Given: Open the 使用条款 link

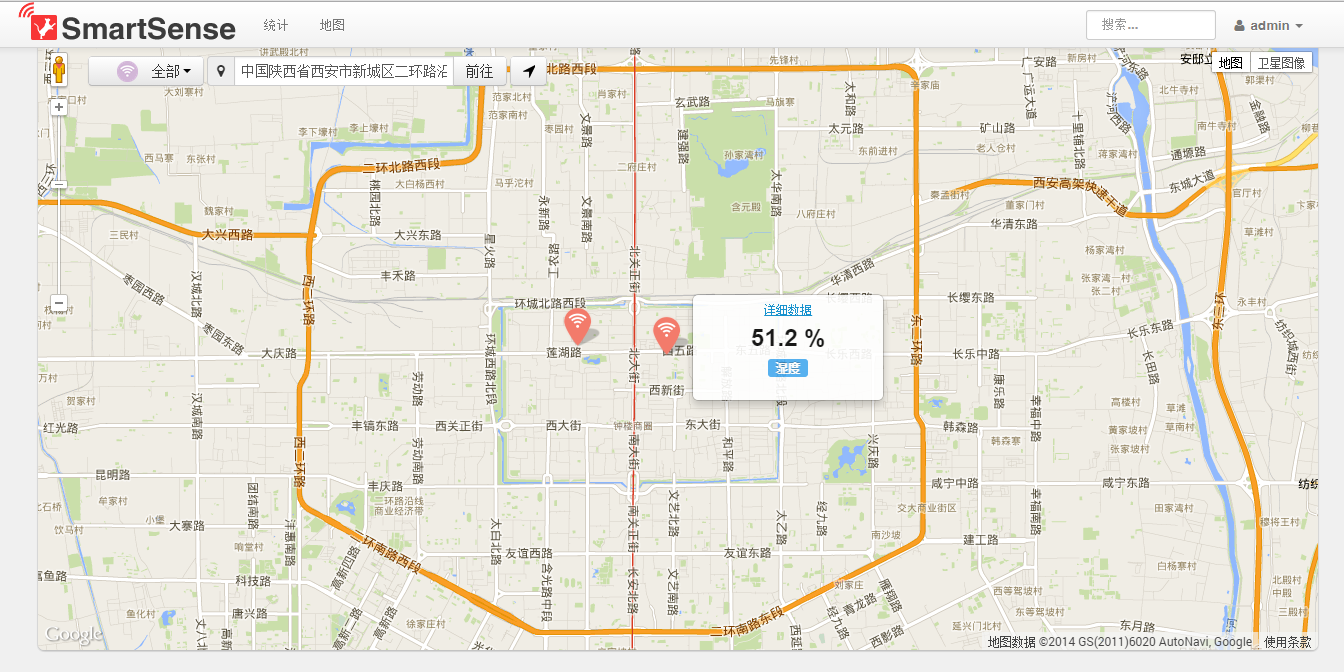Looking at the screenshot, I should coord(1287,642).
